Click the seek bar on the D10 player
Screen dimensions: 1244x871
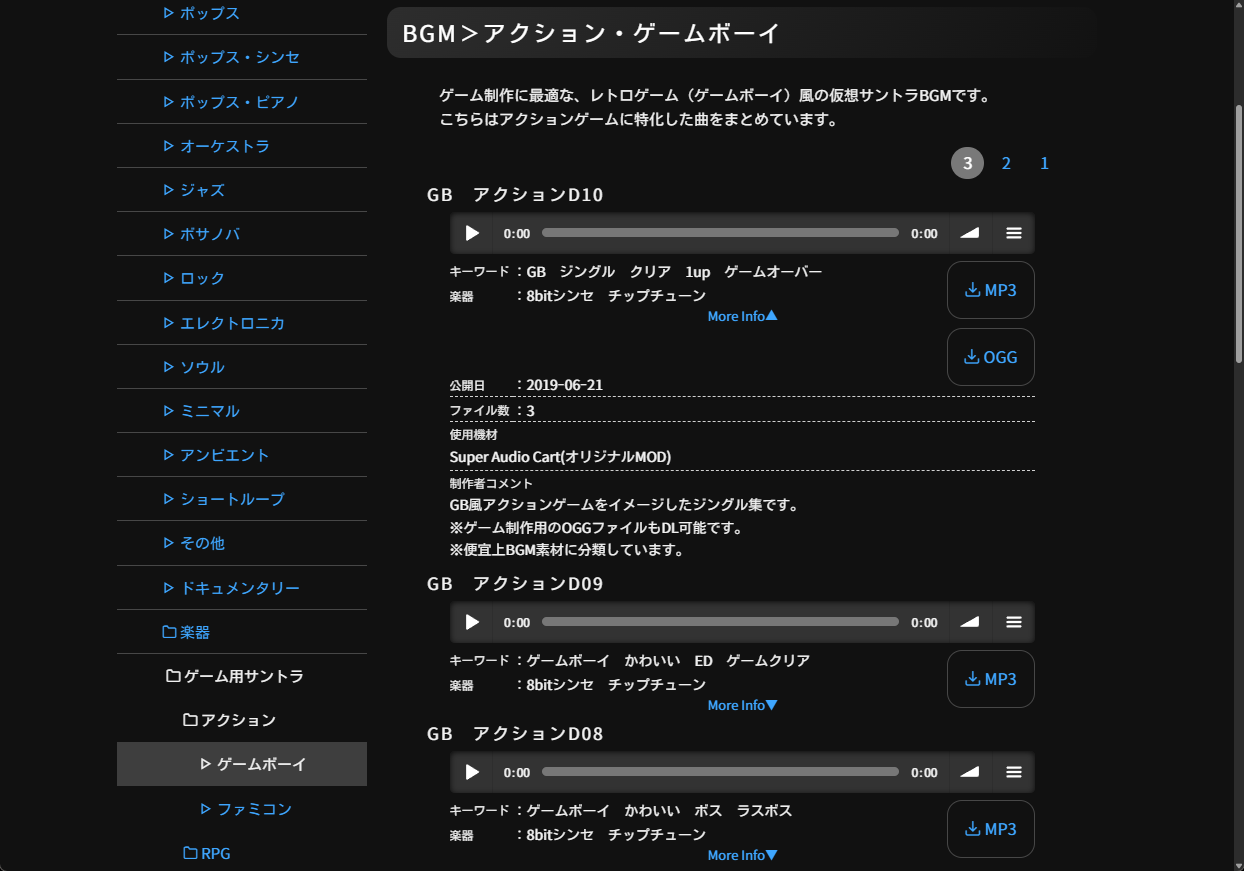point(720,232)
